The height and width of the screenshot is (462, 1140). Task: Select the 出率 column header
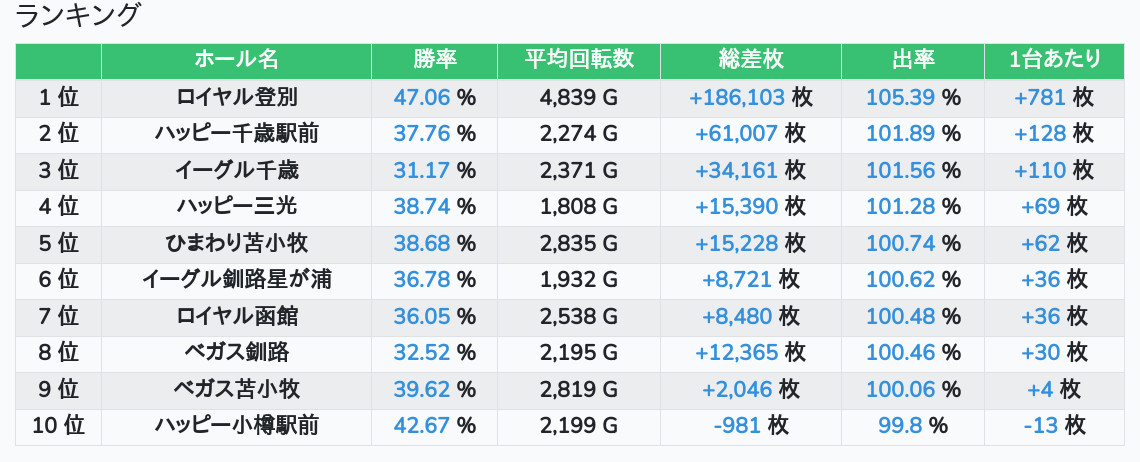click(912, 60)
